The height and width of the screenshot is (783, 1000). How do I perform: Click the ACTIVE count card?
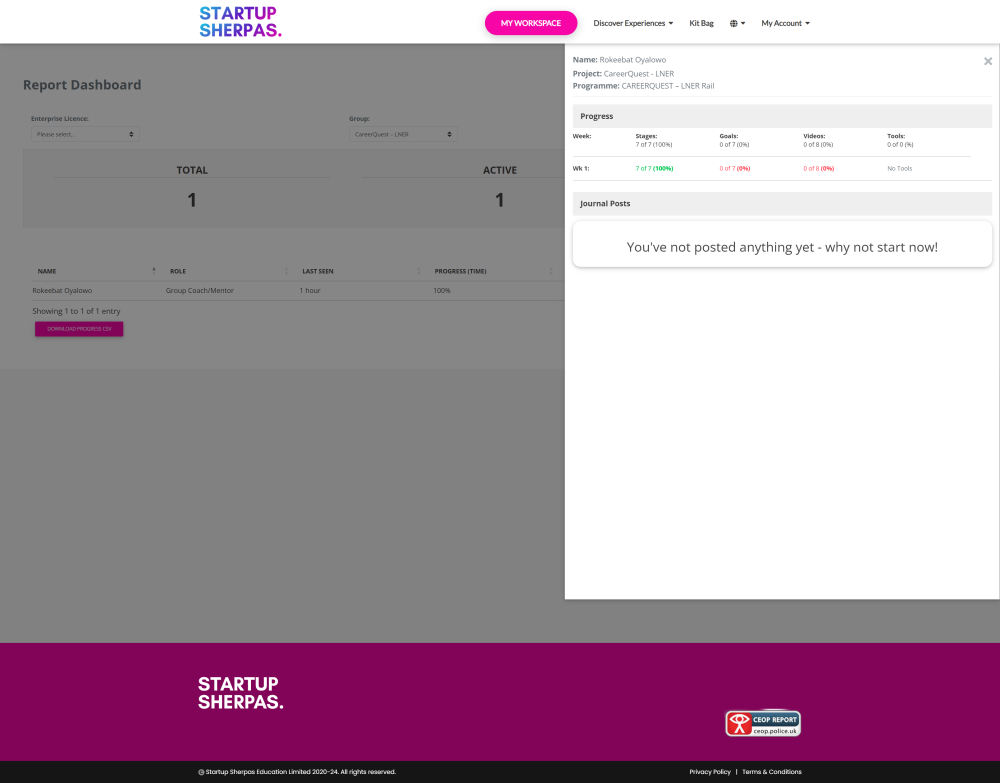point(499,188)
